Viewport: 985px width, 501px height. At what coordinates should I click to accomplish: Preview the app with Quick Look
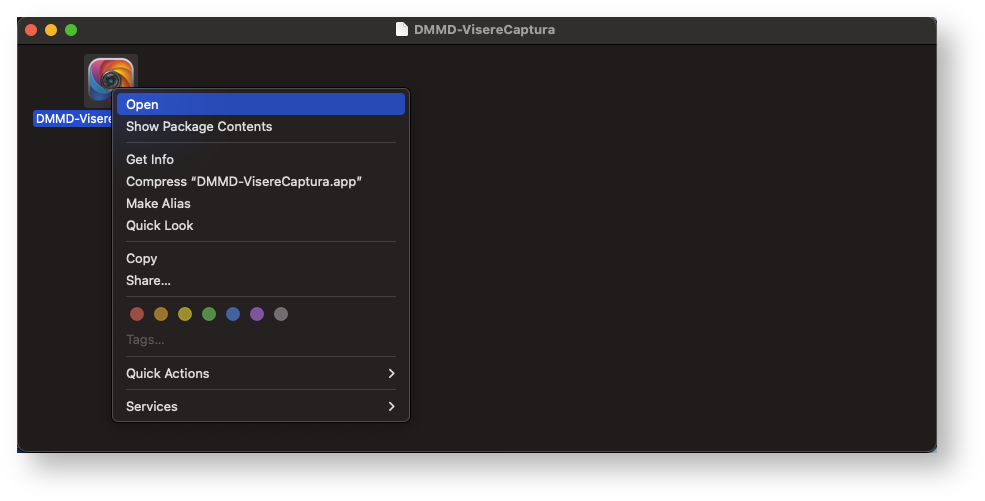tap(160, 226)
